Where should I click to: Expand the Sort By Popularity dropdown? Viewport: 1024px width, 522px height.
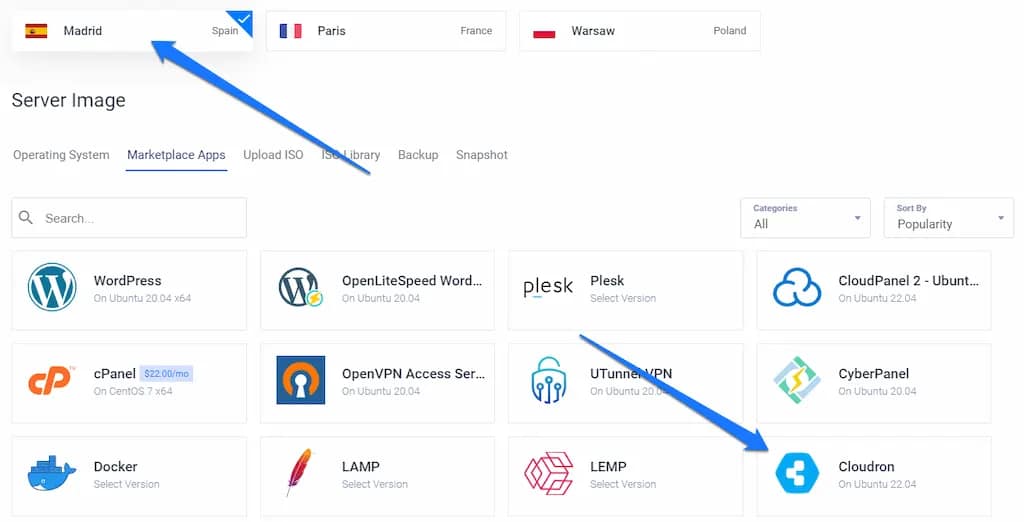pyautogui.click(x=949, y=218)
